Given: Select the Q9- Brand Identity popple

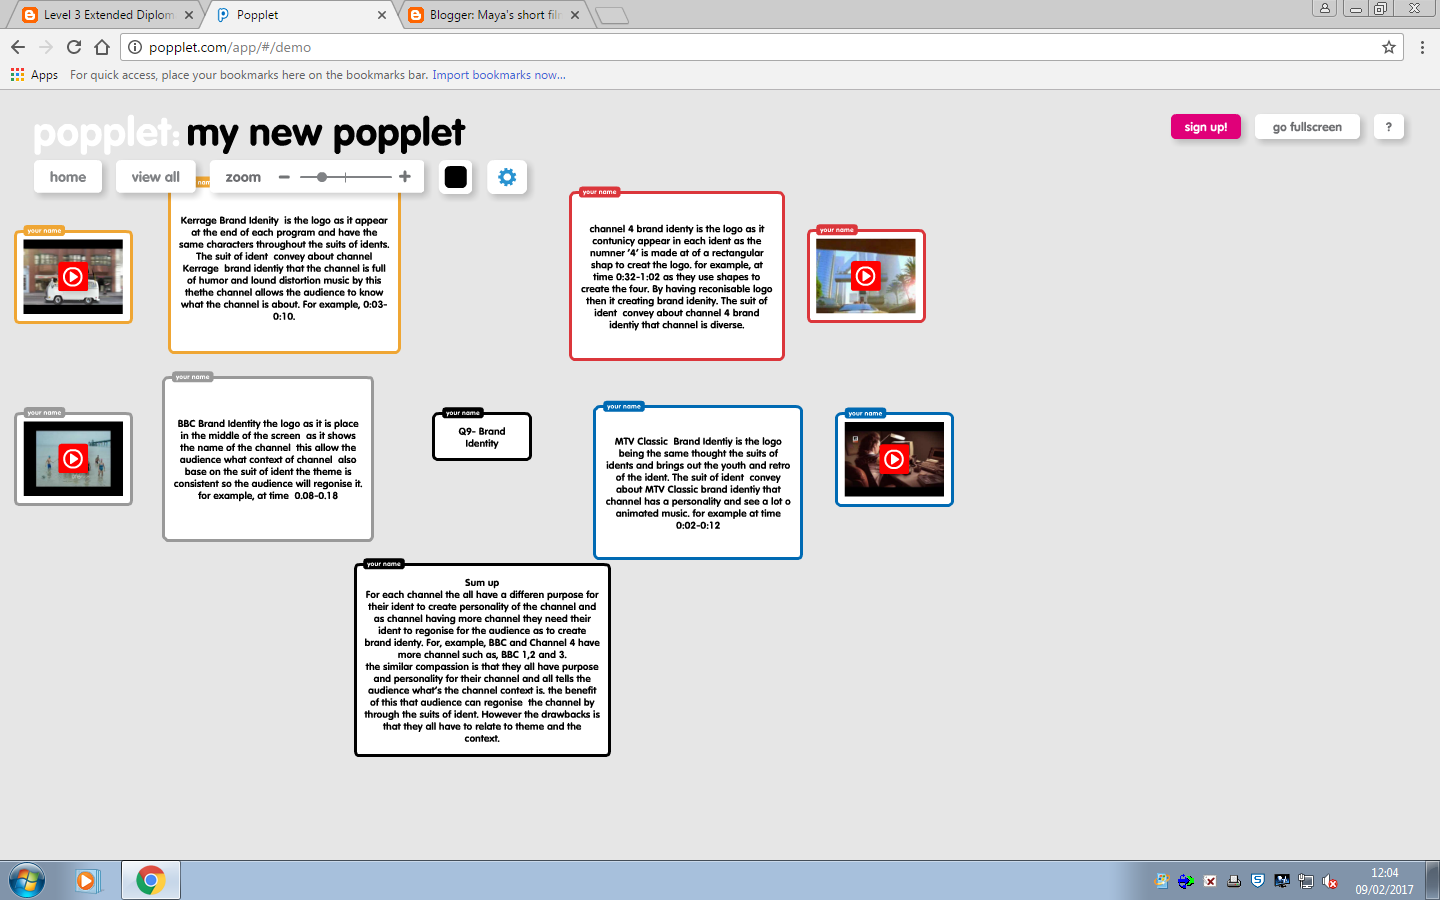Looking at the screenshot, I should coord(482,437).
